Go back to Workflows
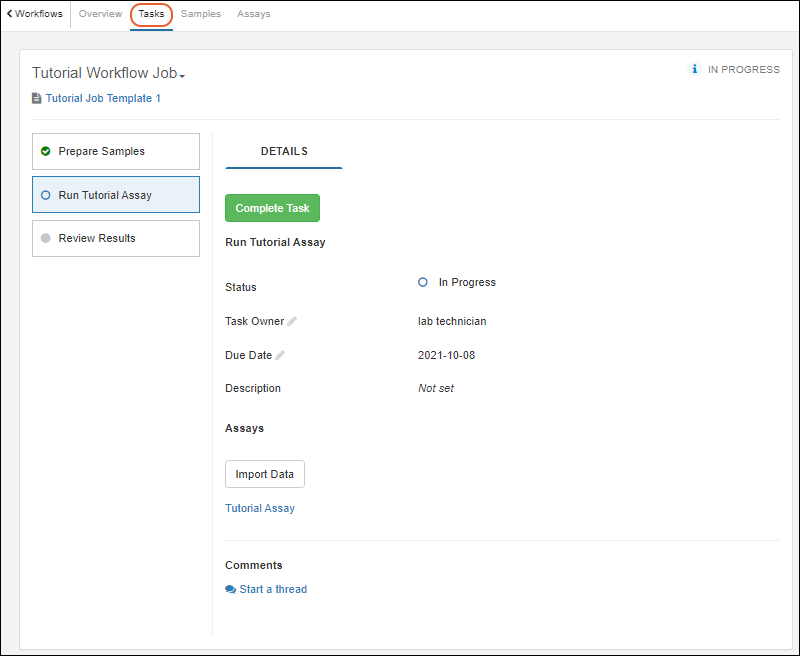 coord(34,14)
